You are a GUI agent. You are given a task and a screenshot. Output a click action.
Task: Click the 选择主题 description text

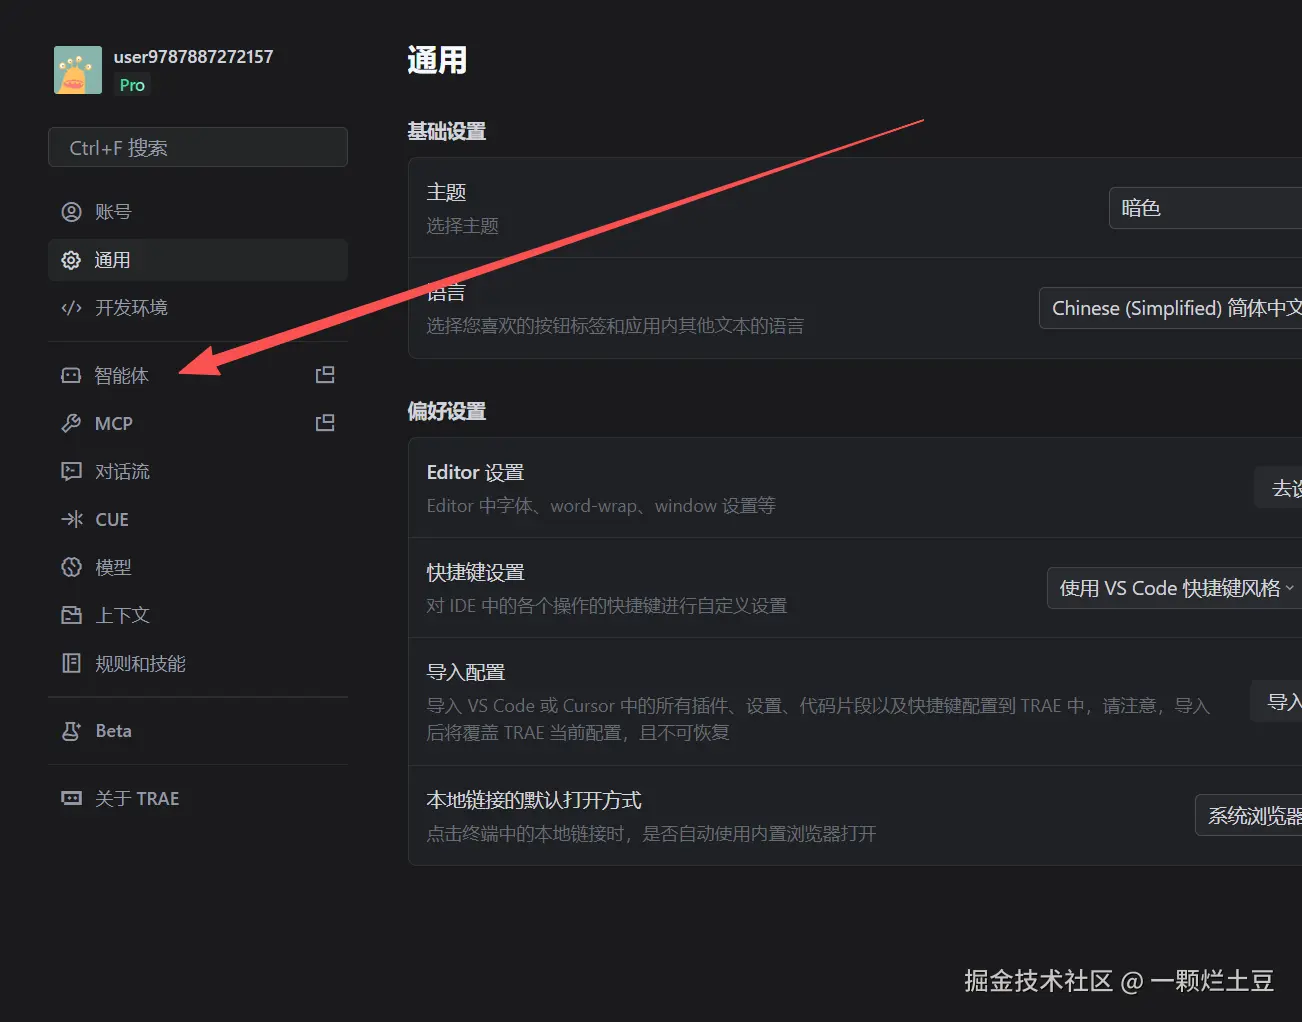pyautogui.click(x=462, y=226)
